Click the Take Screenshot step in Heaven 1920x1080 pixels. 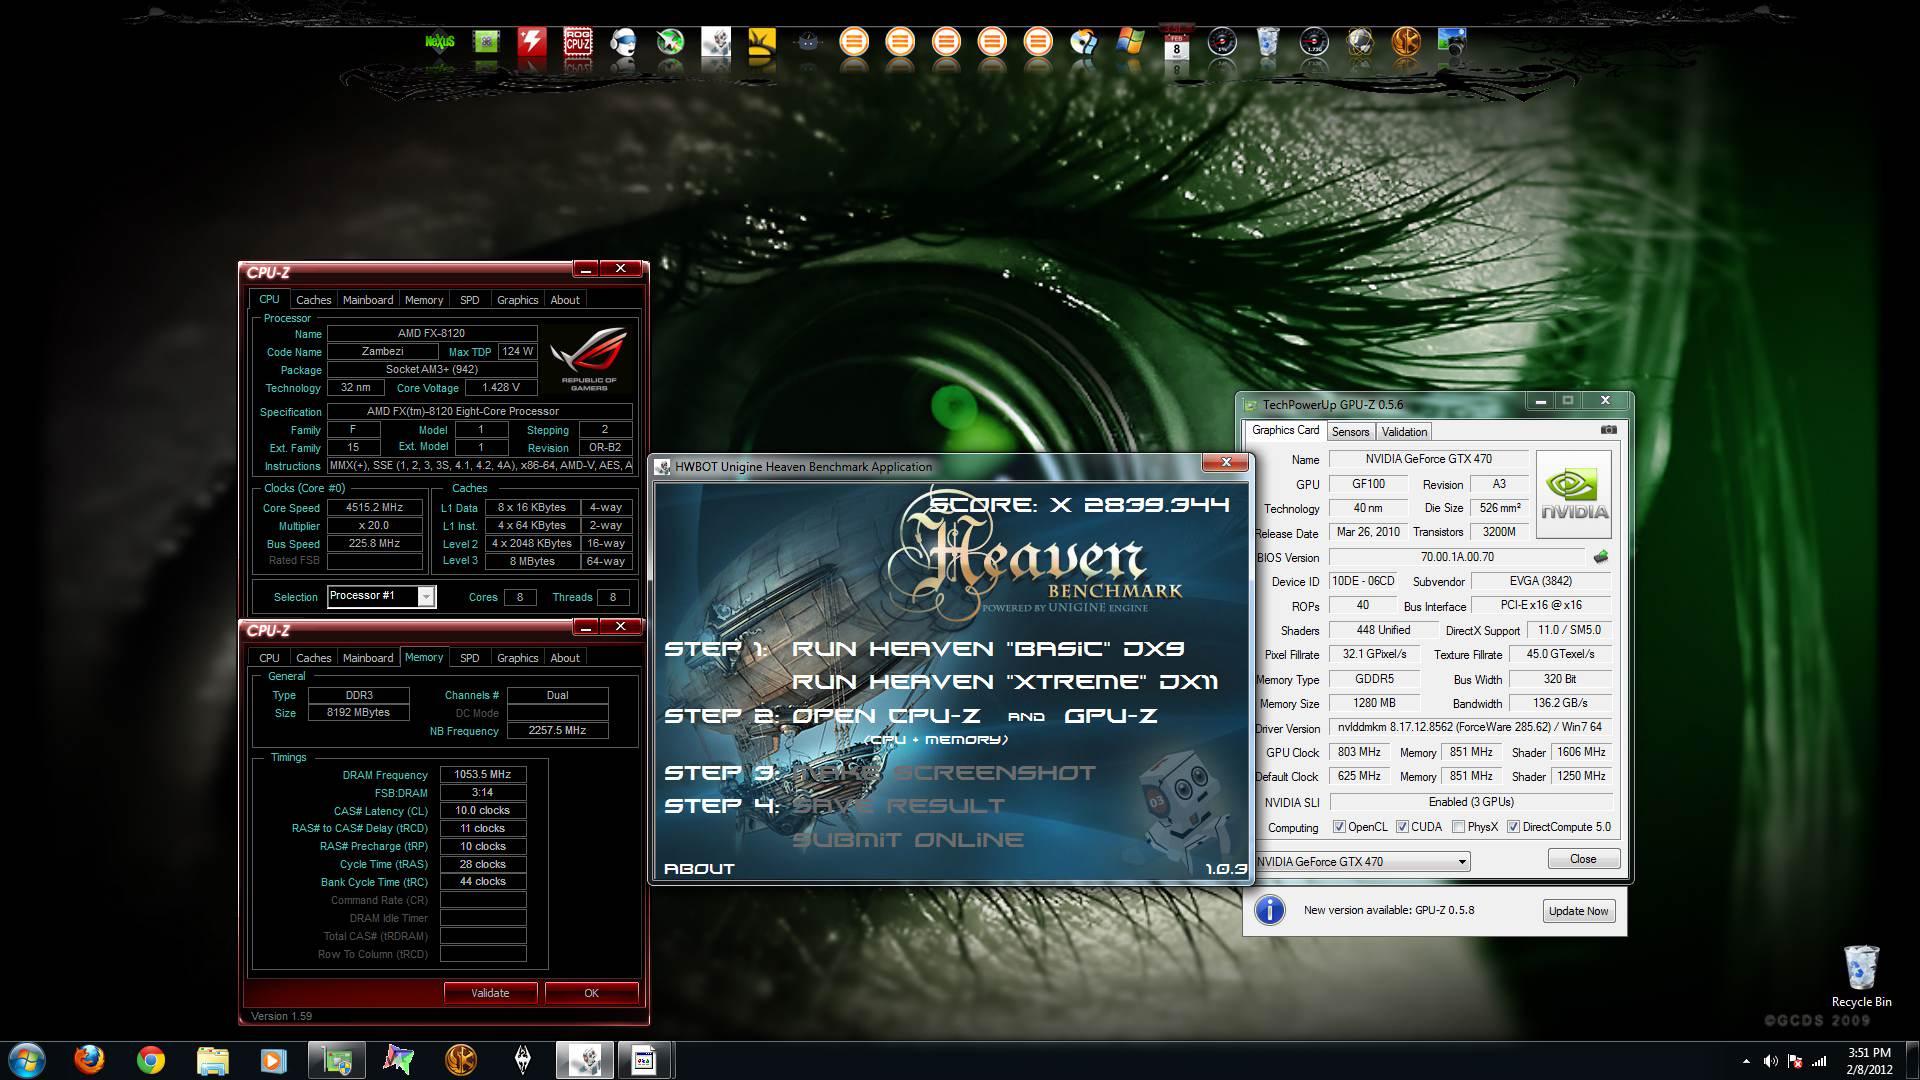(x=944, y=773)
